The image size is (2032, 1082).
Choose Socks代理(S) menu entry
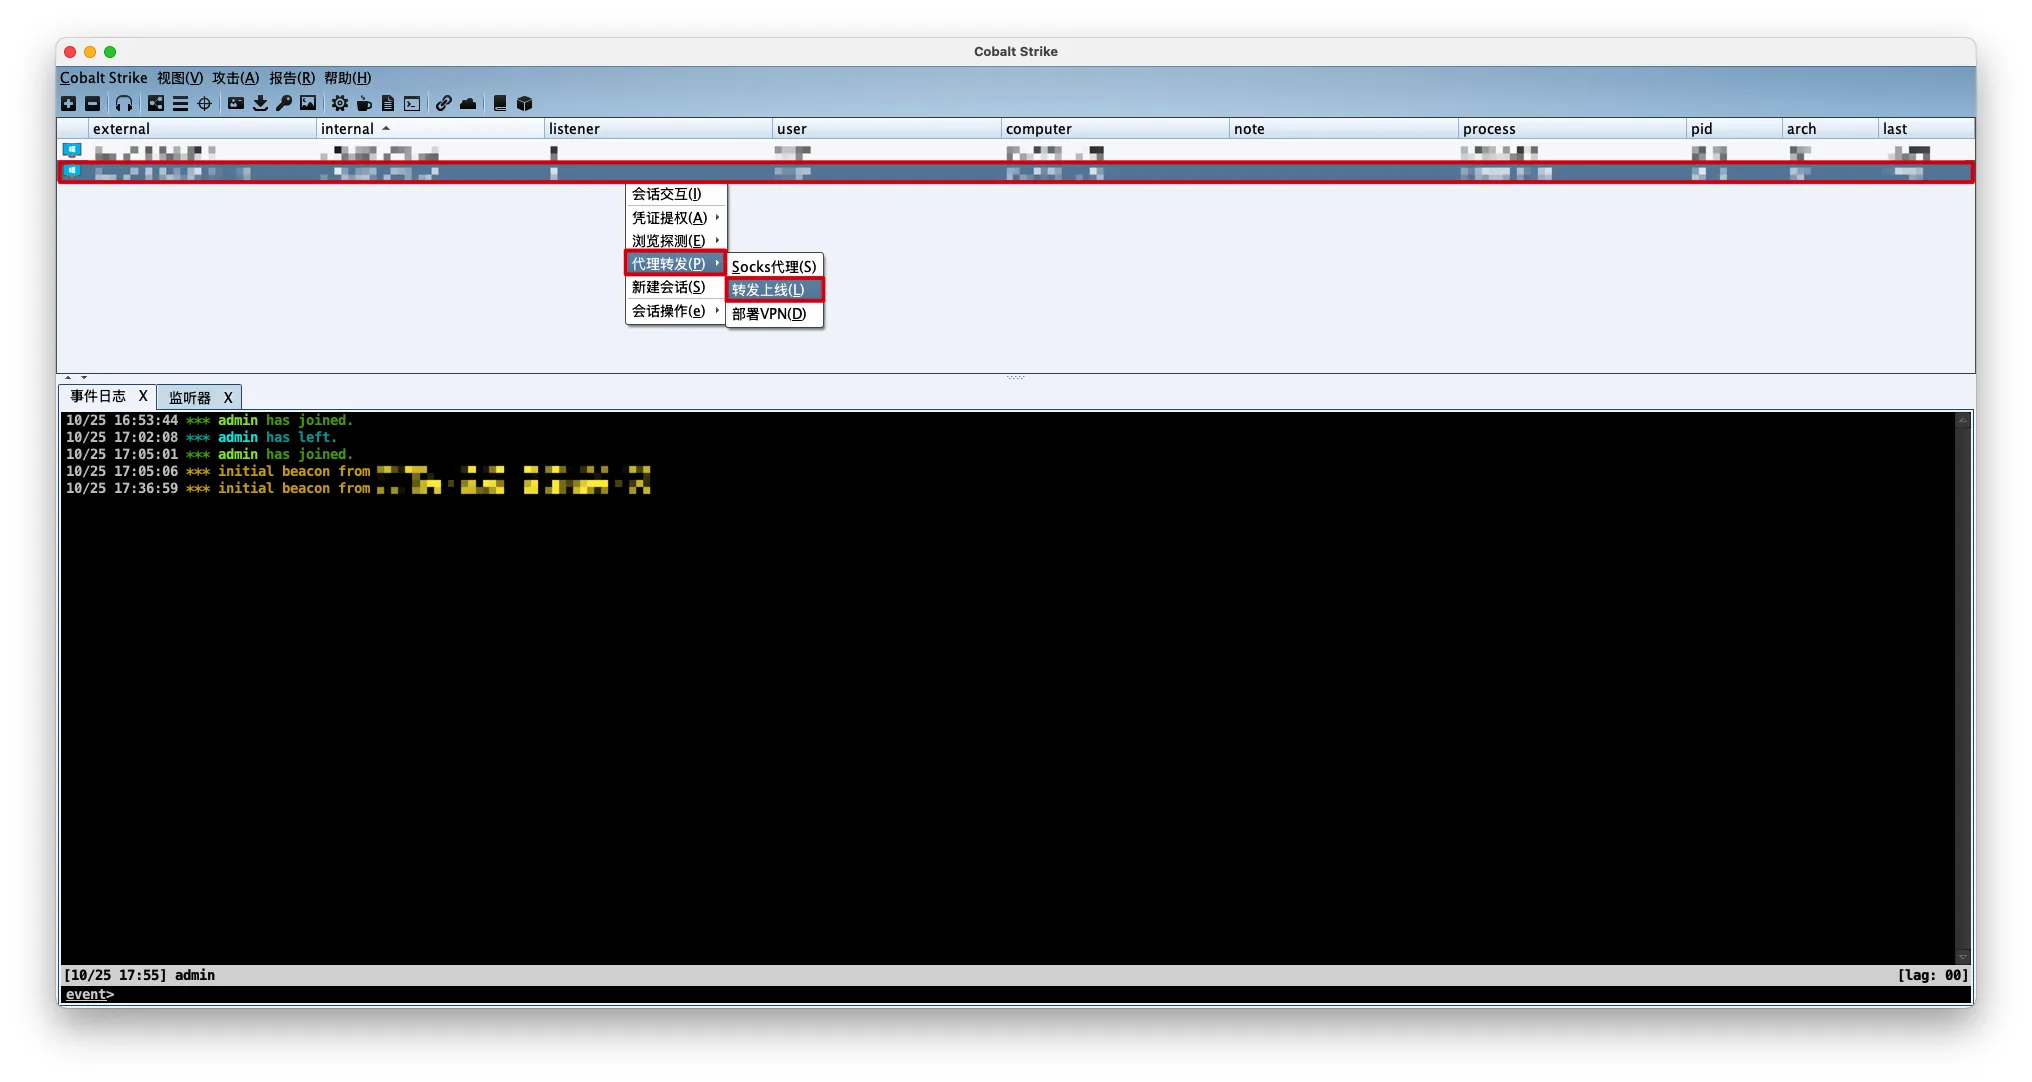[774, 266]
